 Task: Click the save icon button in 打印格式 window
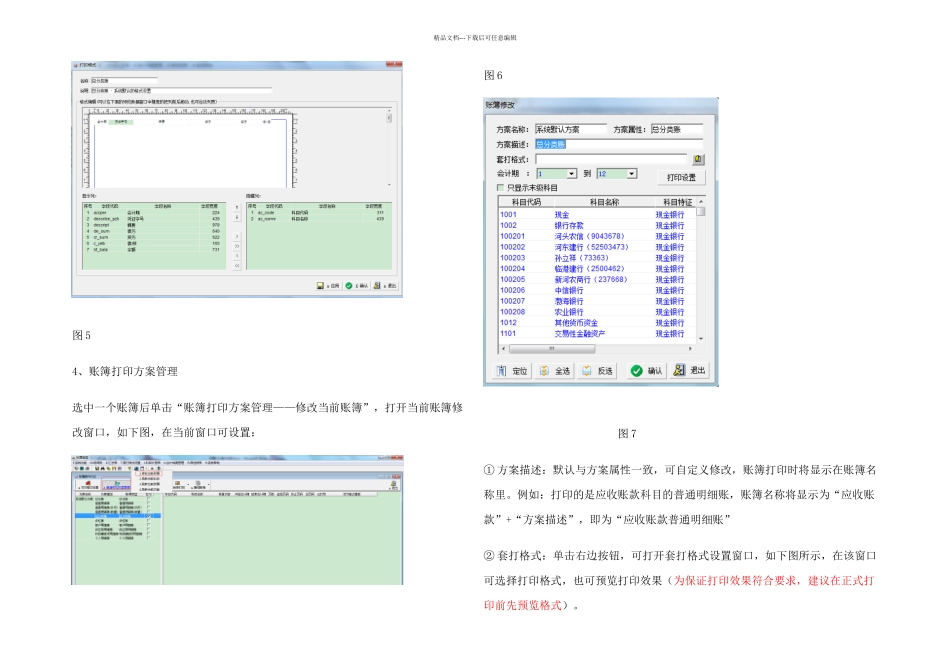tap(327, 286)
